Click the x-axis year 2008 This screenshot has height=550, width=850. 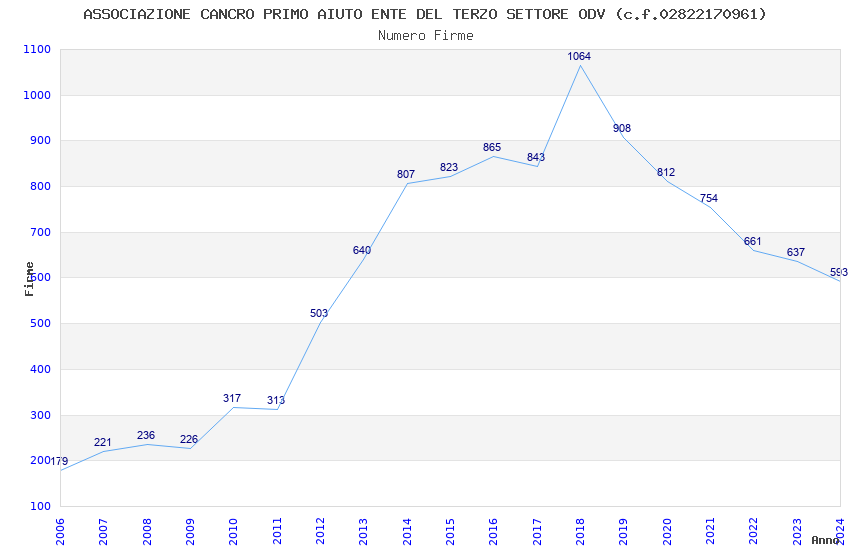pos(147,532)
